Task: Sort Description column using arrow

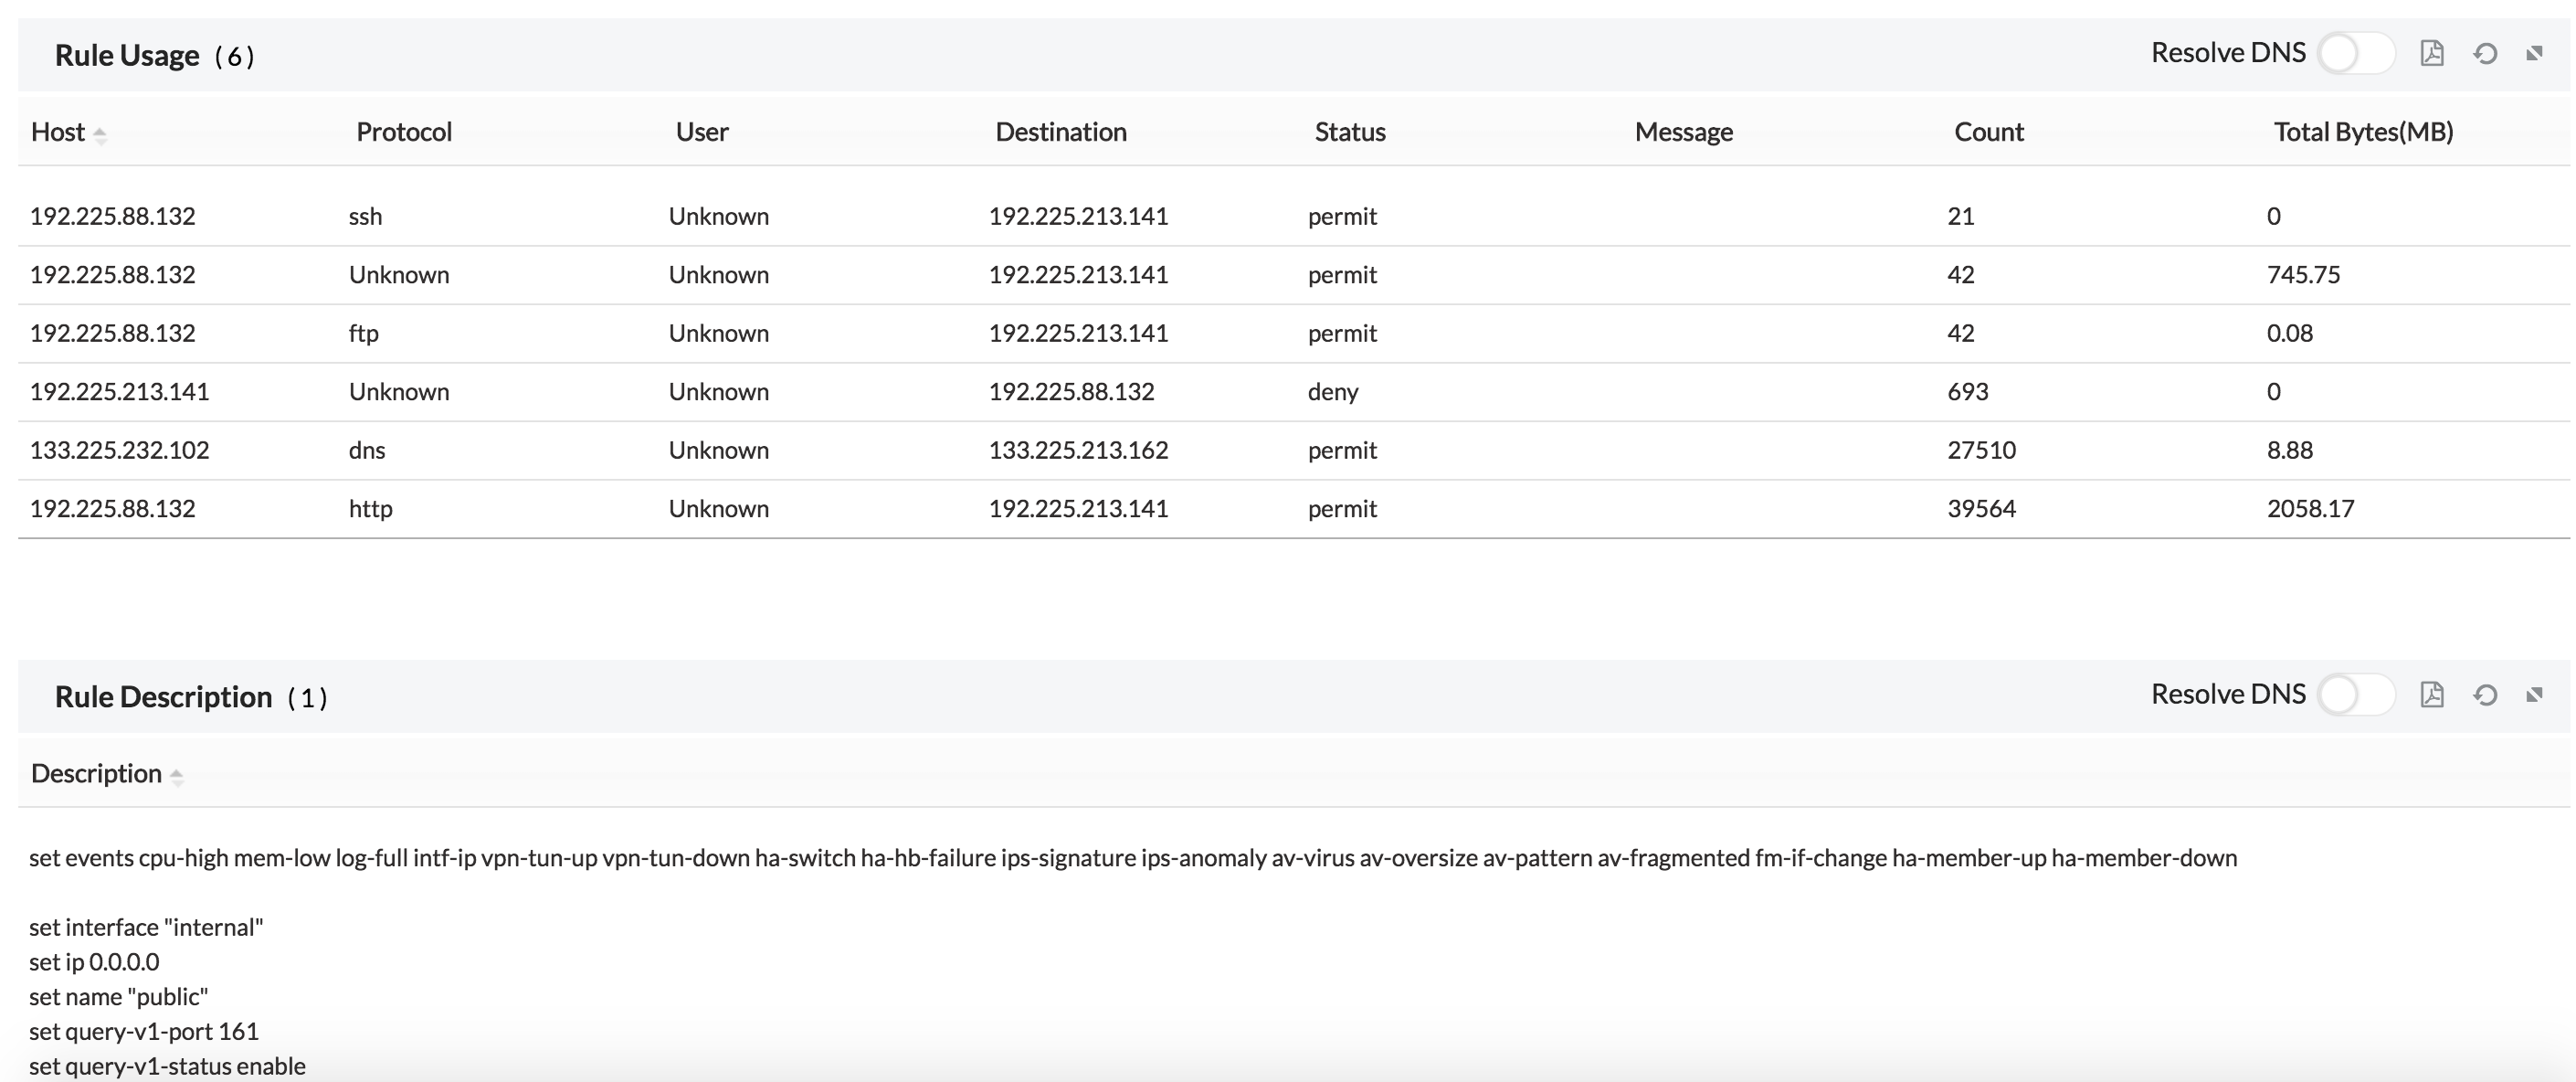Action: 176,776
